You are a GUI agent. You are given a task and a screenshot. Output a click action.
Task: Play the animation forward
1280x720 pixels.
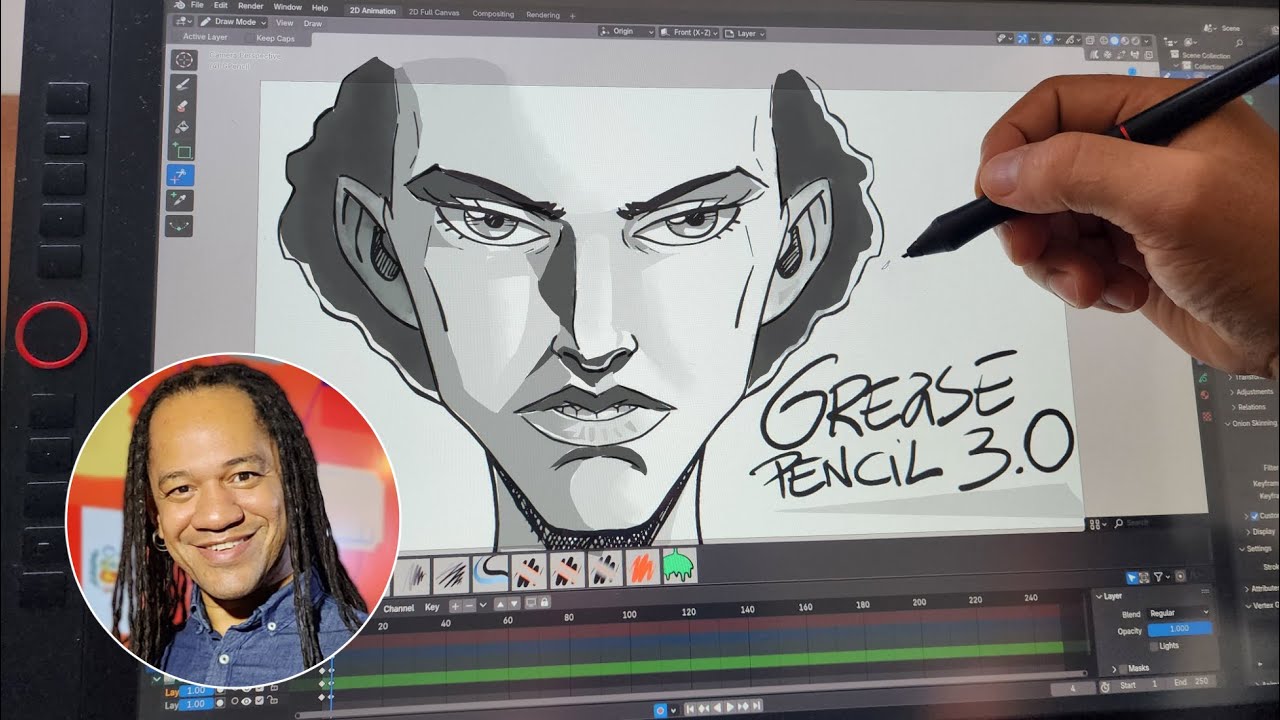[730, 708]
